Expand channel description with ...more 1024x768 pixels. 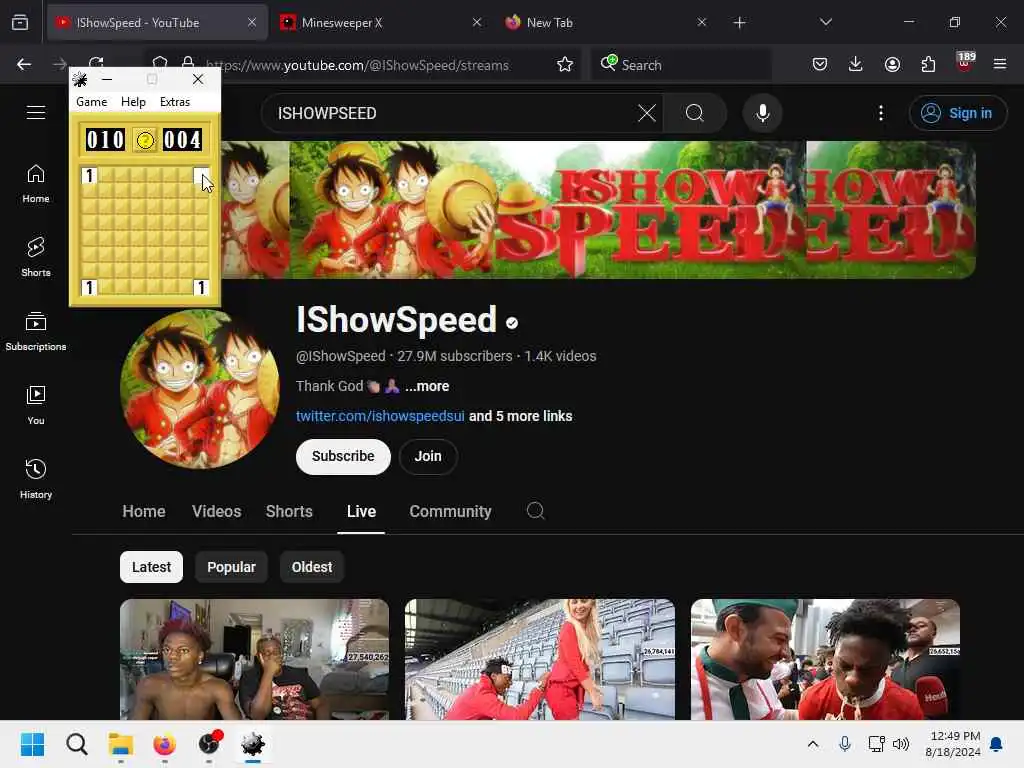tap(426, 386)
